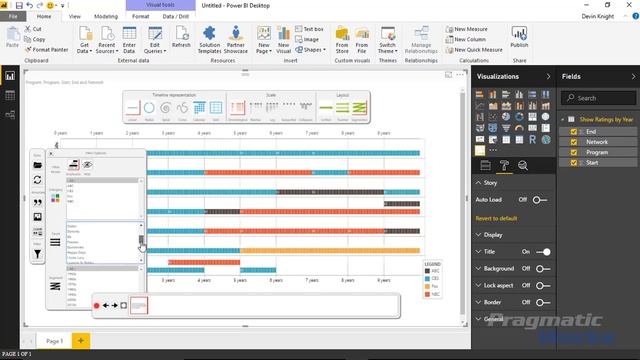
Task: Expand the Background section chevron
Action: [478, 269]
